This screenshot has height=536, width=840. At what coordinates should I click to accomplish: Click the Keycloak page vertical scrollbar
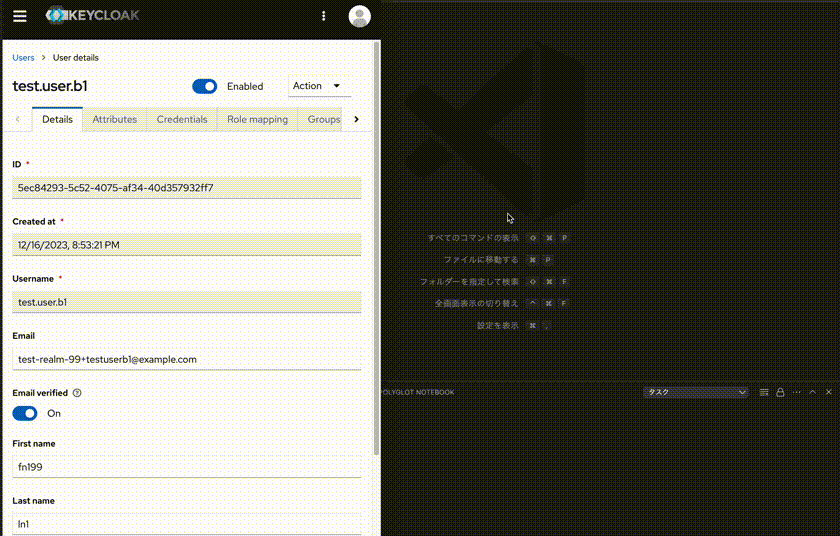tap(376, 248)
